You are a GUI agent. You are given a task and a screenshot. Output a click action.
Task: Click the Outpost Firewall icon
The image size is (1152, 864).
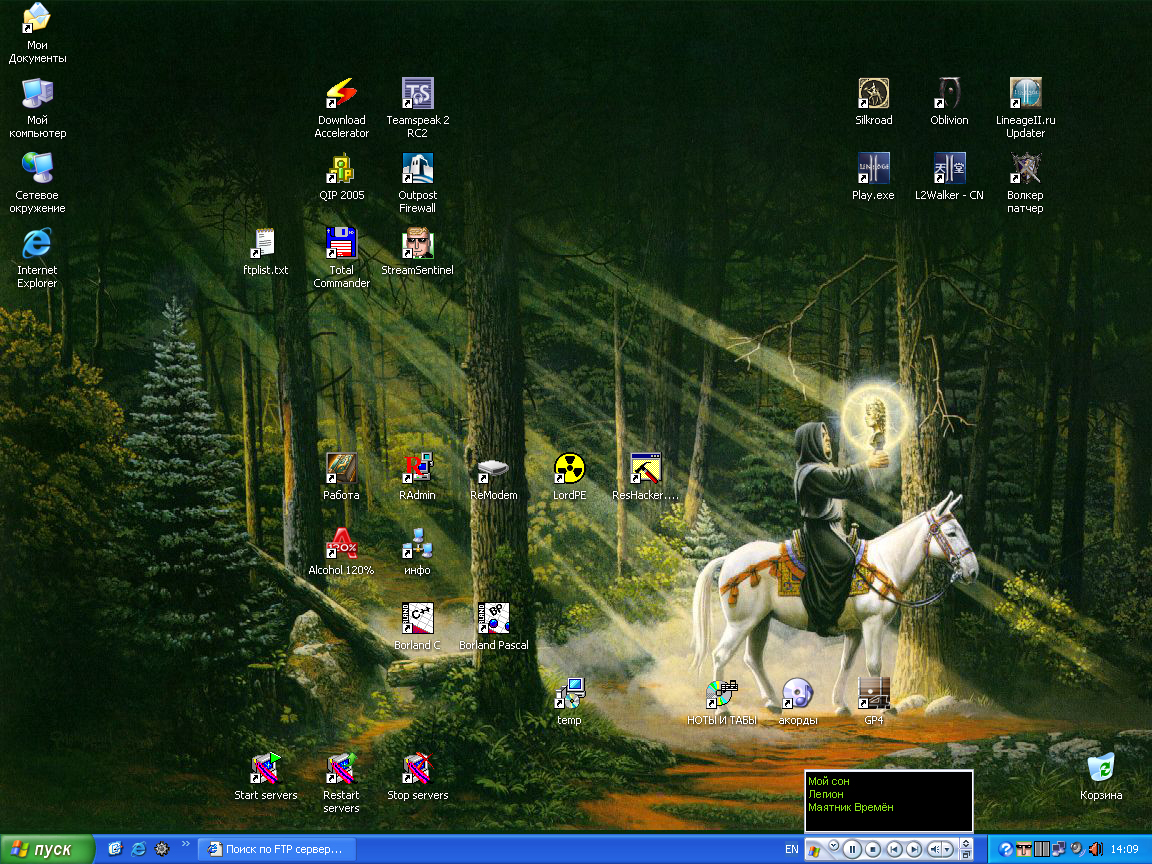tap(417, 170)
